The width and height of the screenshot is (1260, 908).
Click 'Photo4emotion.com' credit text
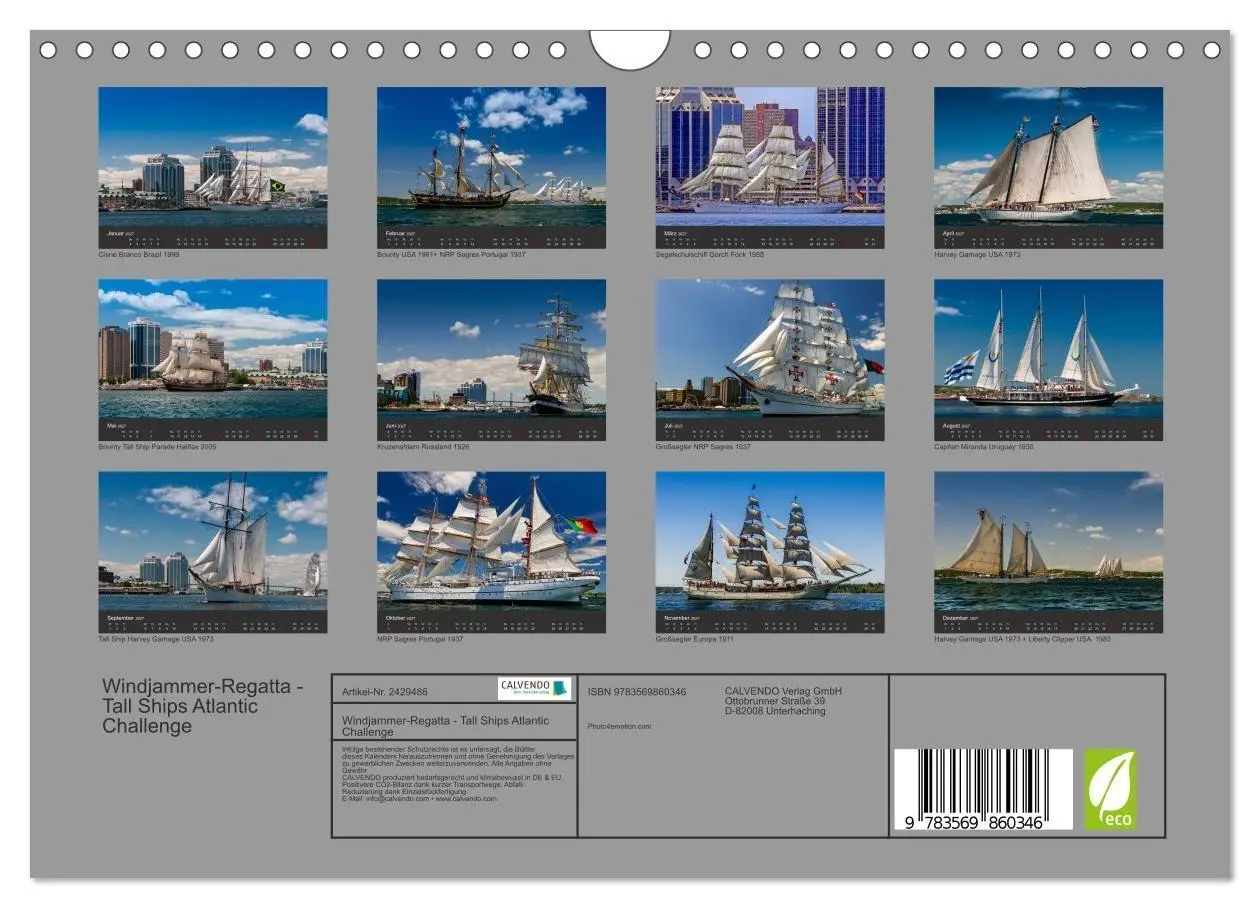(620, 726)
